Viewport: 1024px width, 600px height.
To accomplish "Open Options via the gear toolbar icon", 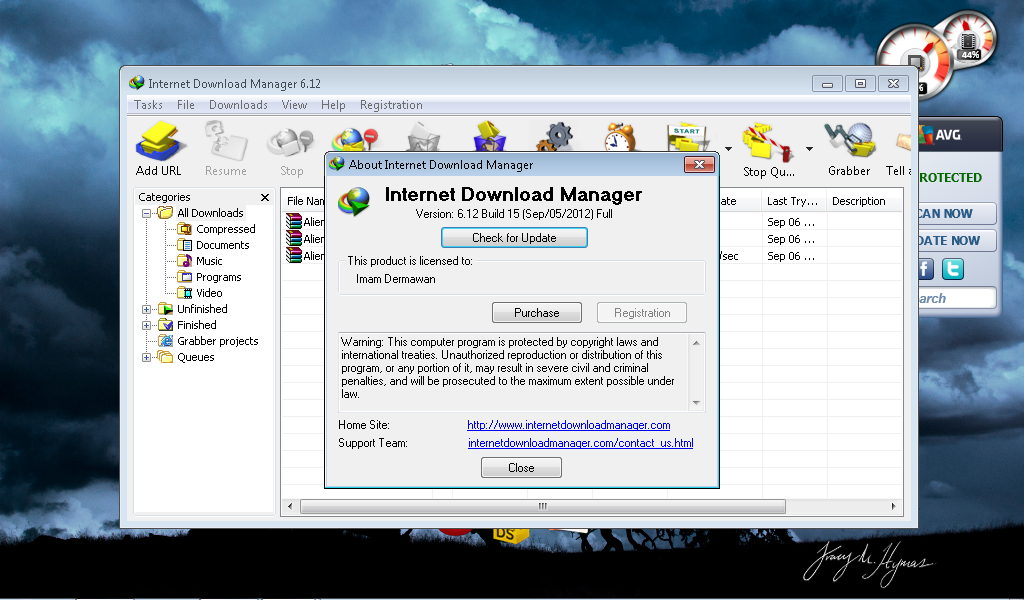I will click(x=555, y=137).
